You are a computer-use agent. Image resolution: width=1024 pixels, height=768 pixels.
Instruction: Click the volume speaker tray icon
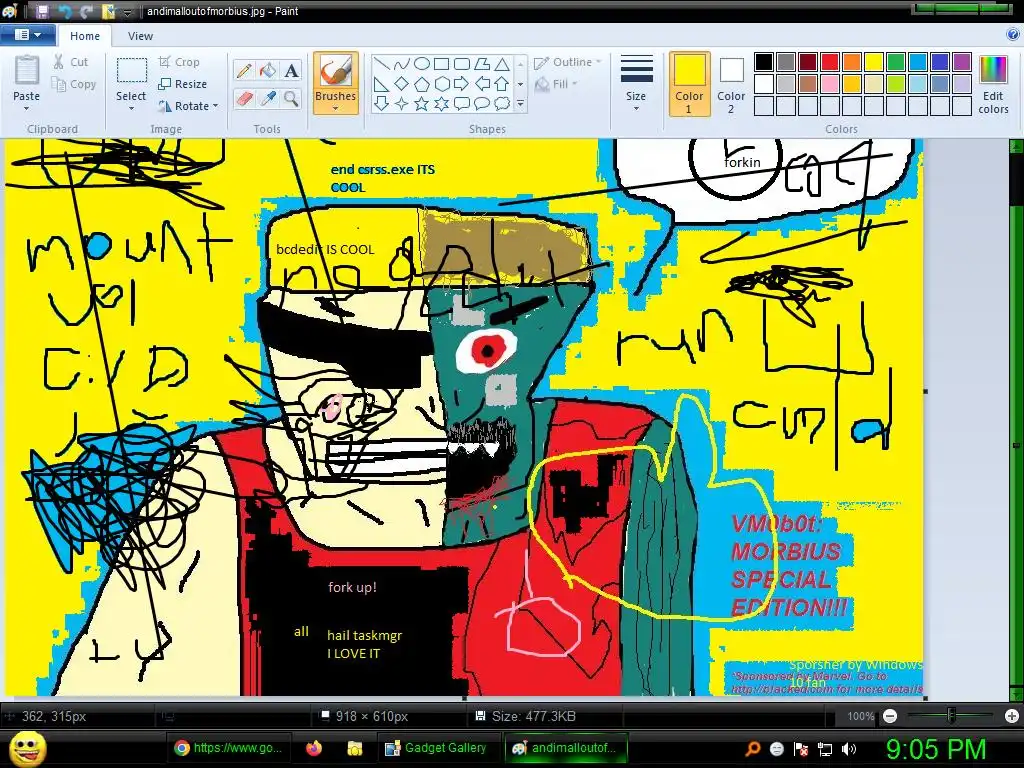(x=849, y=749)
